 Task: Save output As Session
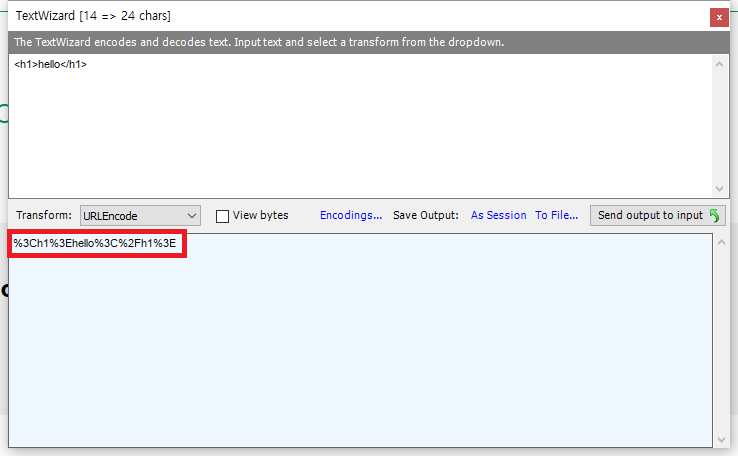[x=498, y=215]
